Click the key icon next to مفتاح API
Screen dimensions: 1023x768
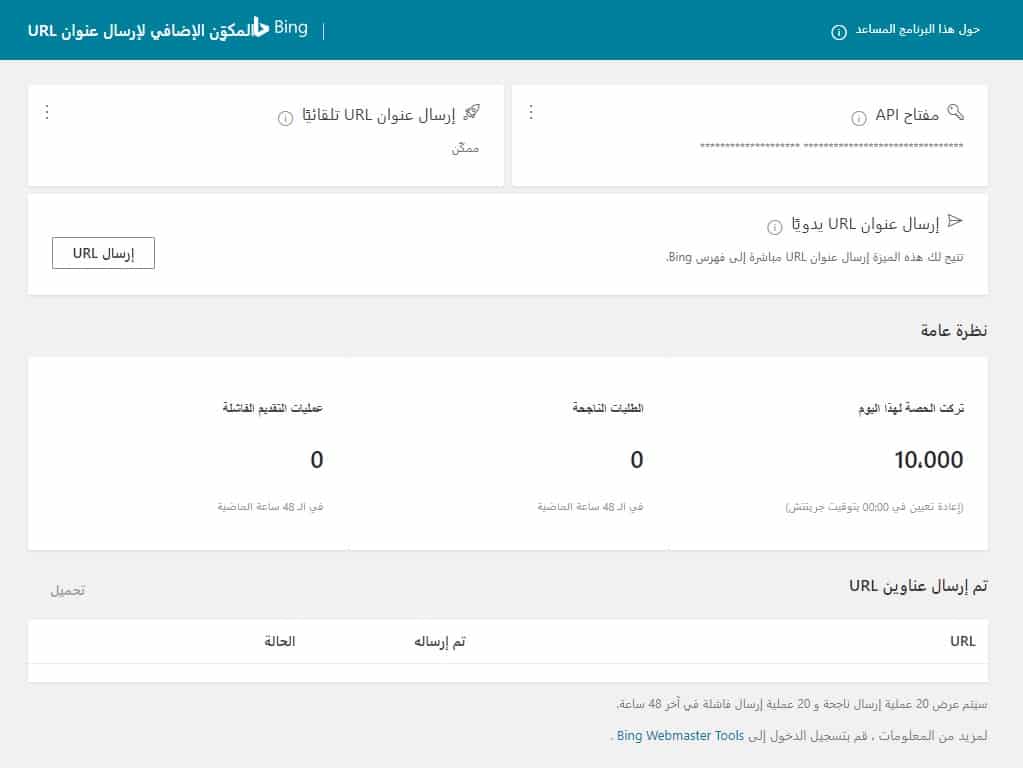click(956, 112)
